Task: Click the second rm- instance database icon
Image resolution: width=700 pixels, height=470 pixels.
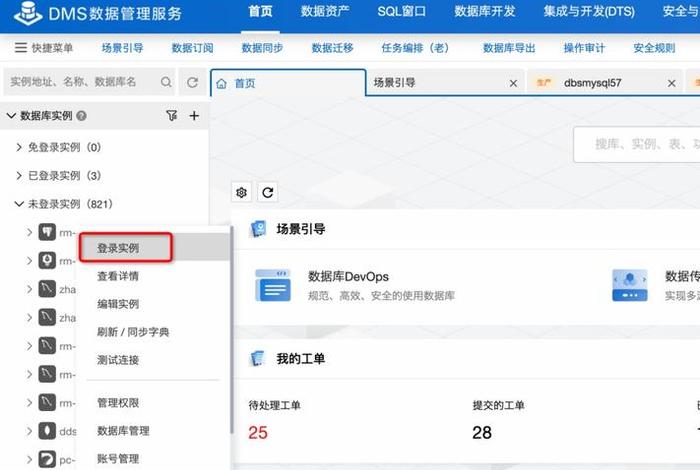Action: [x=47, y=261]
